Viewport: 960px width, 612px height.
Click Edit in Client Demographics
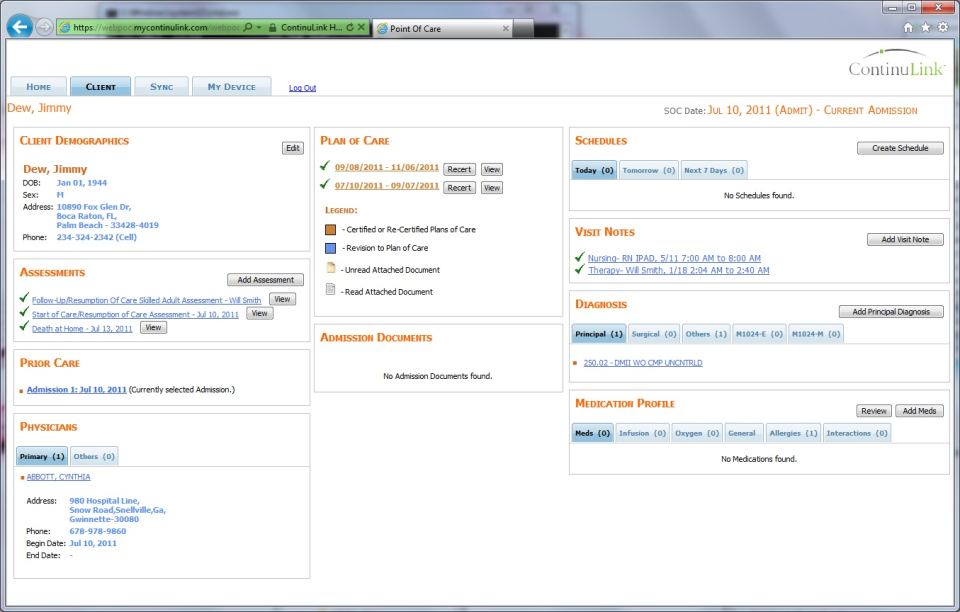(x=293, y=148)
